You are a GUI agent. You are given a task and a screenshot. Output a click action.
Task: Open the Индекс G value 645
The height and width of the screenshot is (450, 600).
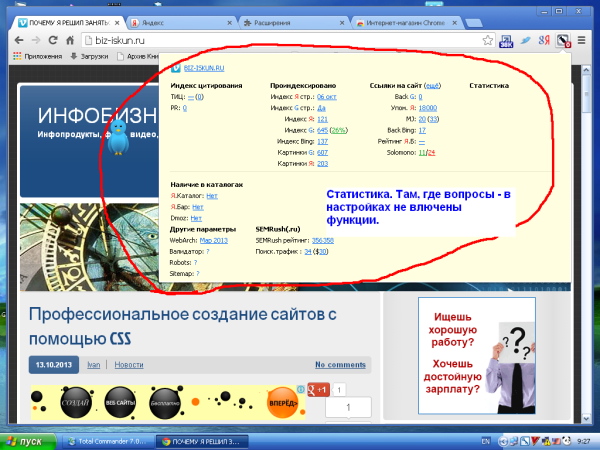(x=323, y=130)
